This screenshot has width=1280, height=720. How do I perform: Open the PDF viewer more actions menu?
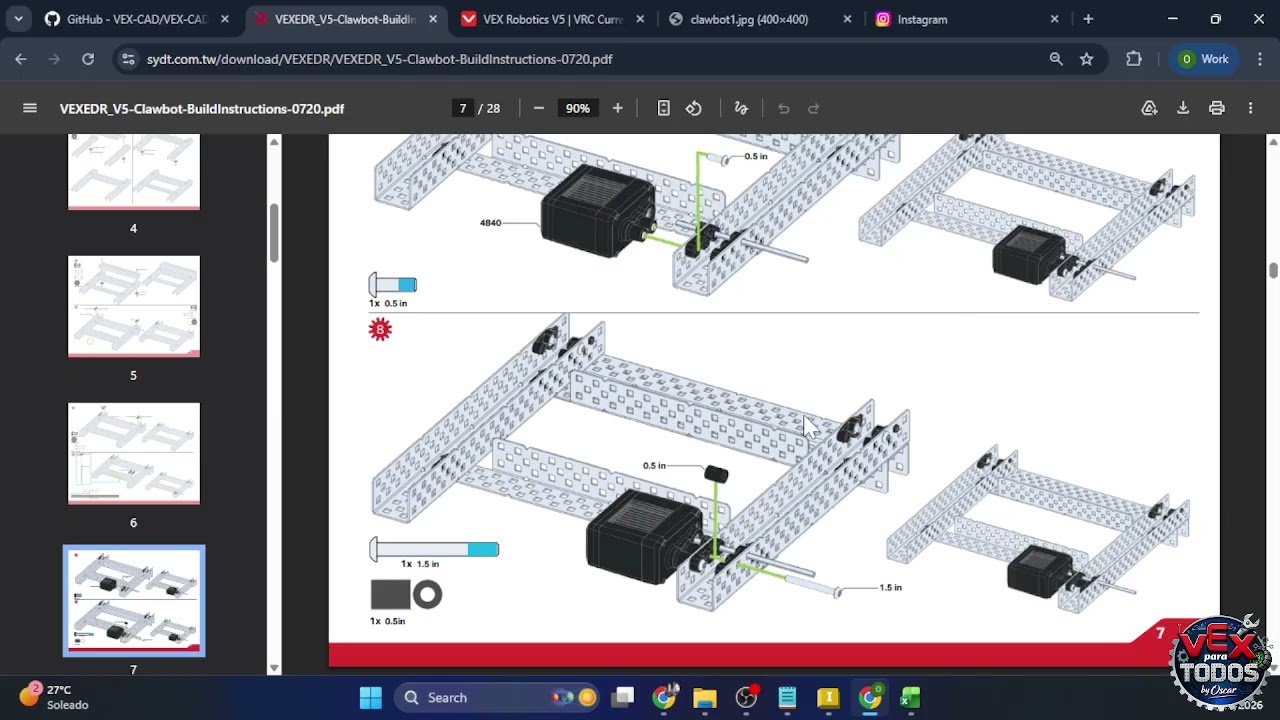click(x=1250, y=108)
